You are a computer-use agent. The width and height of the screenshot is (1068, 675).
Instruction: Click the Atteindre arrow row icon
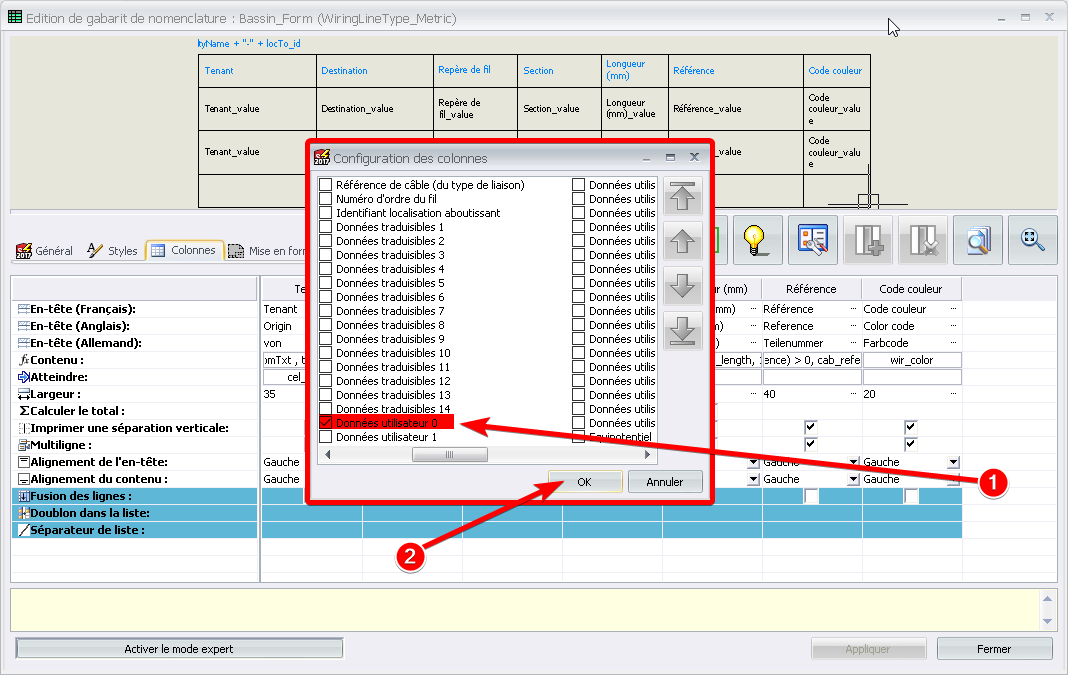click(x=24, y=377)
